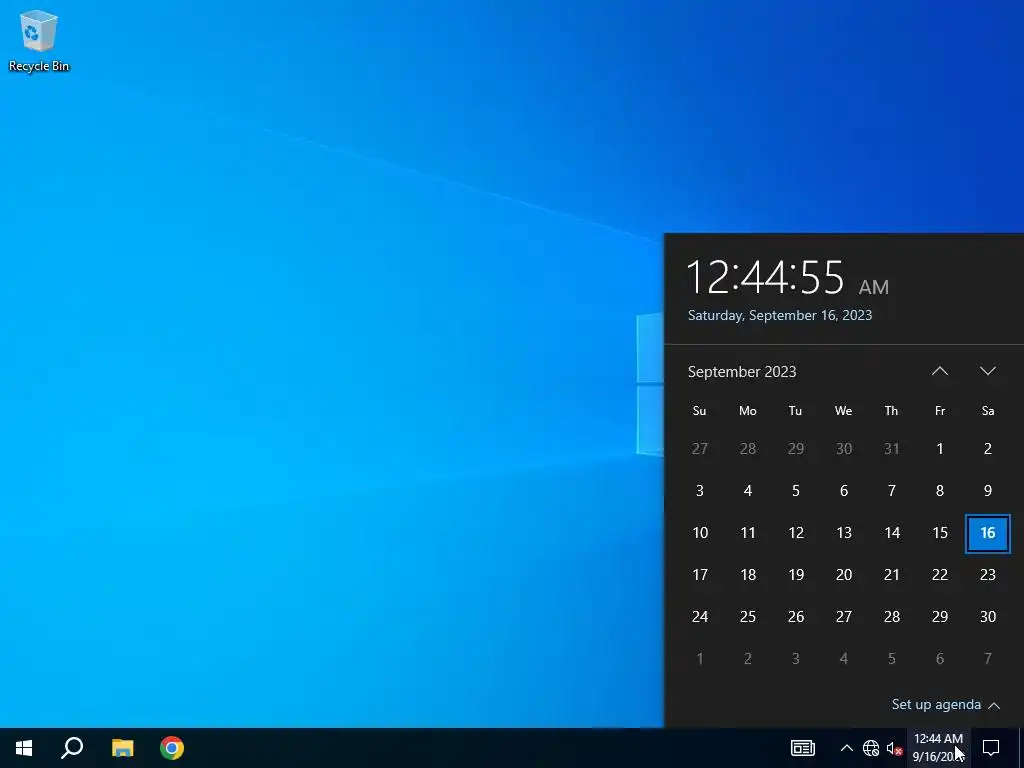The width and height of the screenshot is (1024, 768).
Task: Select September 30 in the fifth week row
Action: (987, 616)
